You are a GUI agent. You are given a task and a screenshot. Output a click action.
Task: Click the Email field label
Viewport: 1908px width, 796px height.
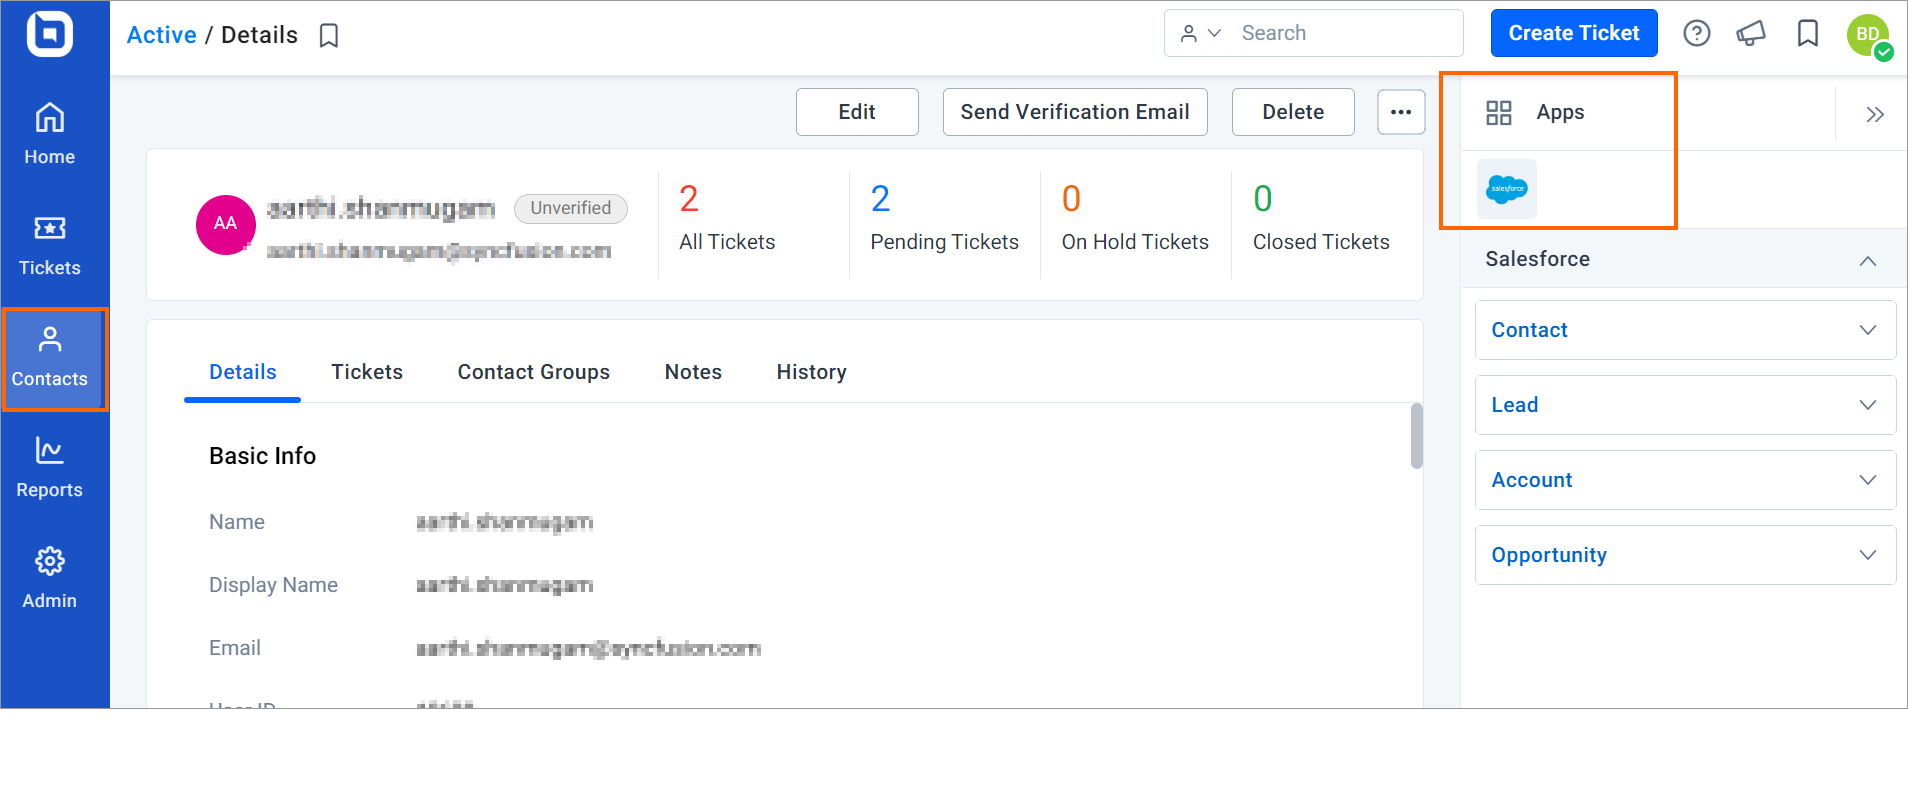click(234, 648)
